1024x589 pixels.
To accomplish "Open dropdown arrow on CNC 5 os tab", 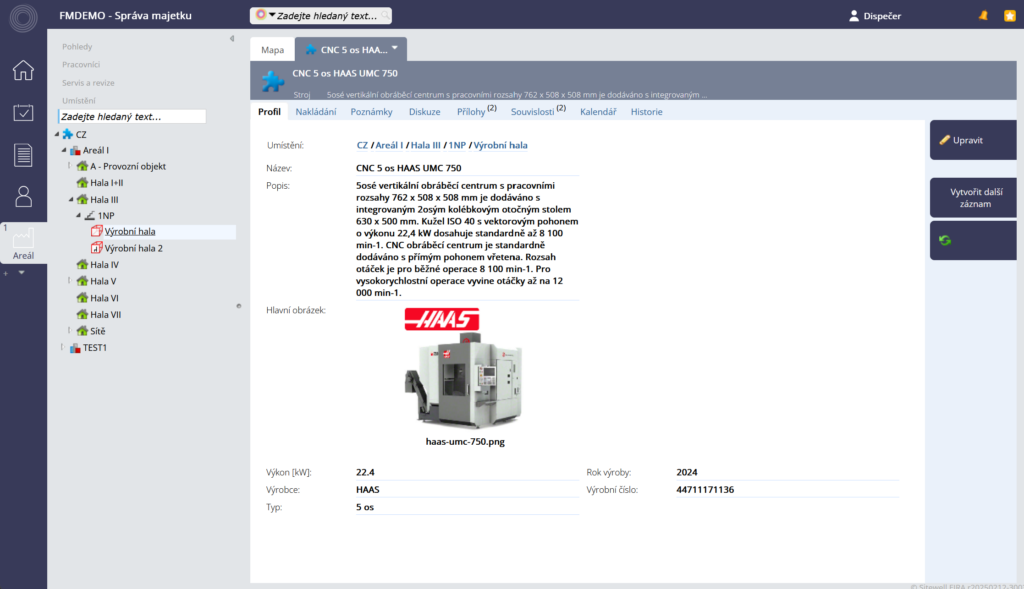I will coord(394,48).
